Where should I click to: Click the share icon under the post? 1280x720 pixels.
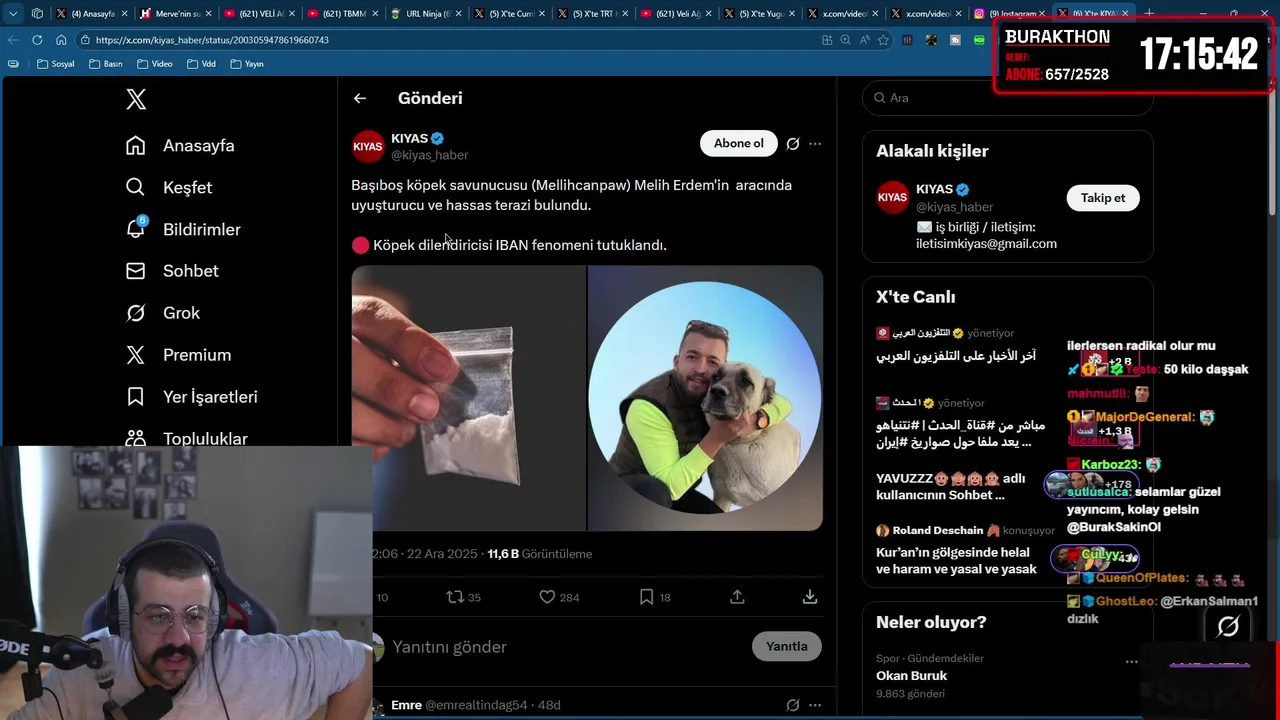click(x=737, y=597)
